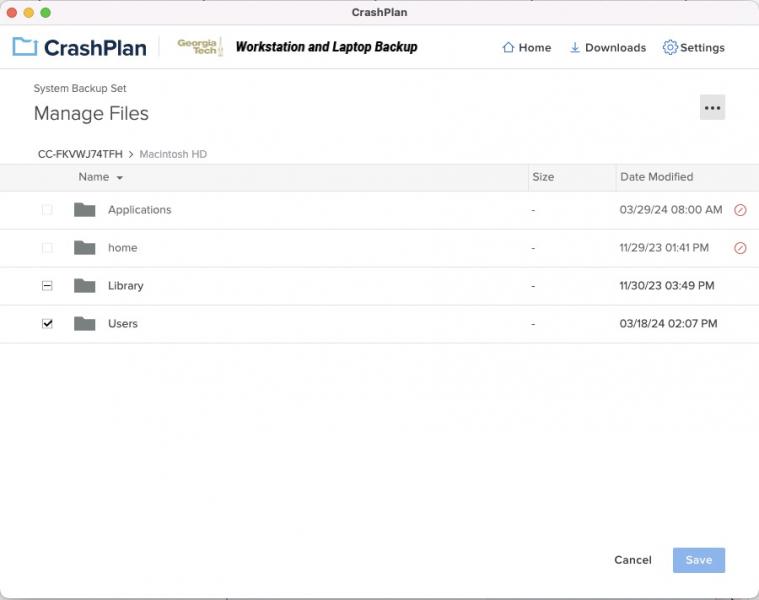Screen dimensions: 759x600
Task: Sort by Size column header
Action: coord(543,177)
